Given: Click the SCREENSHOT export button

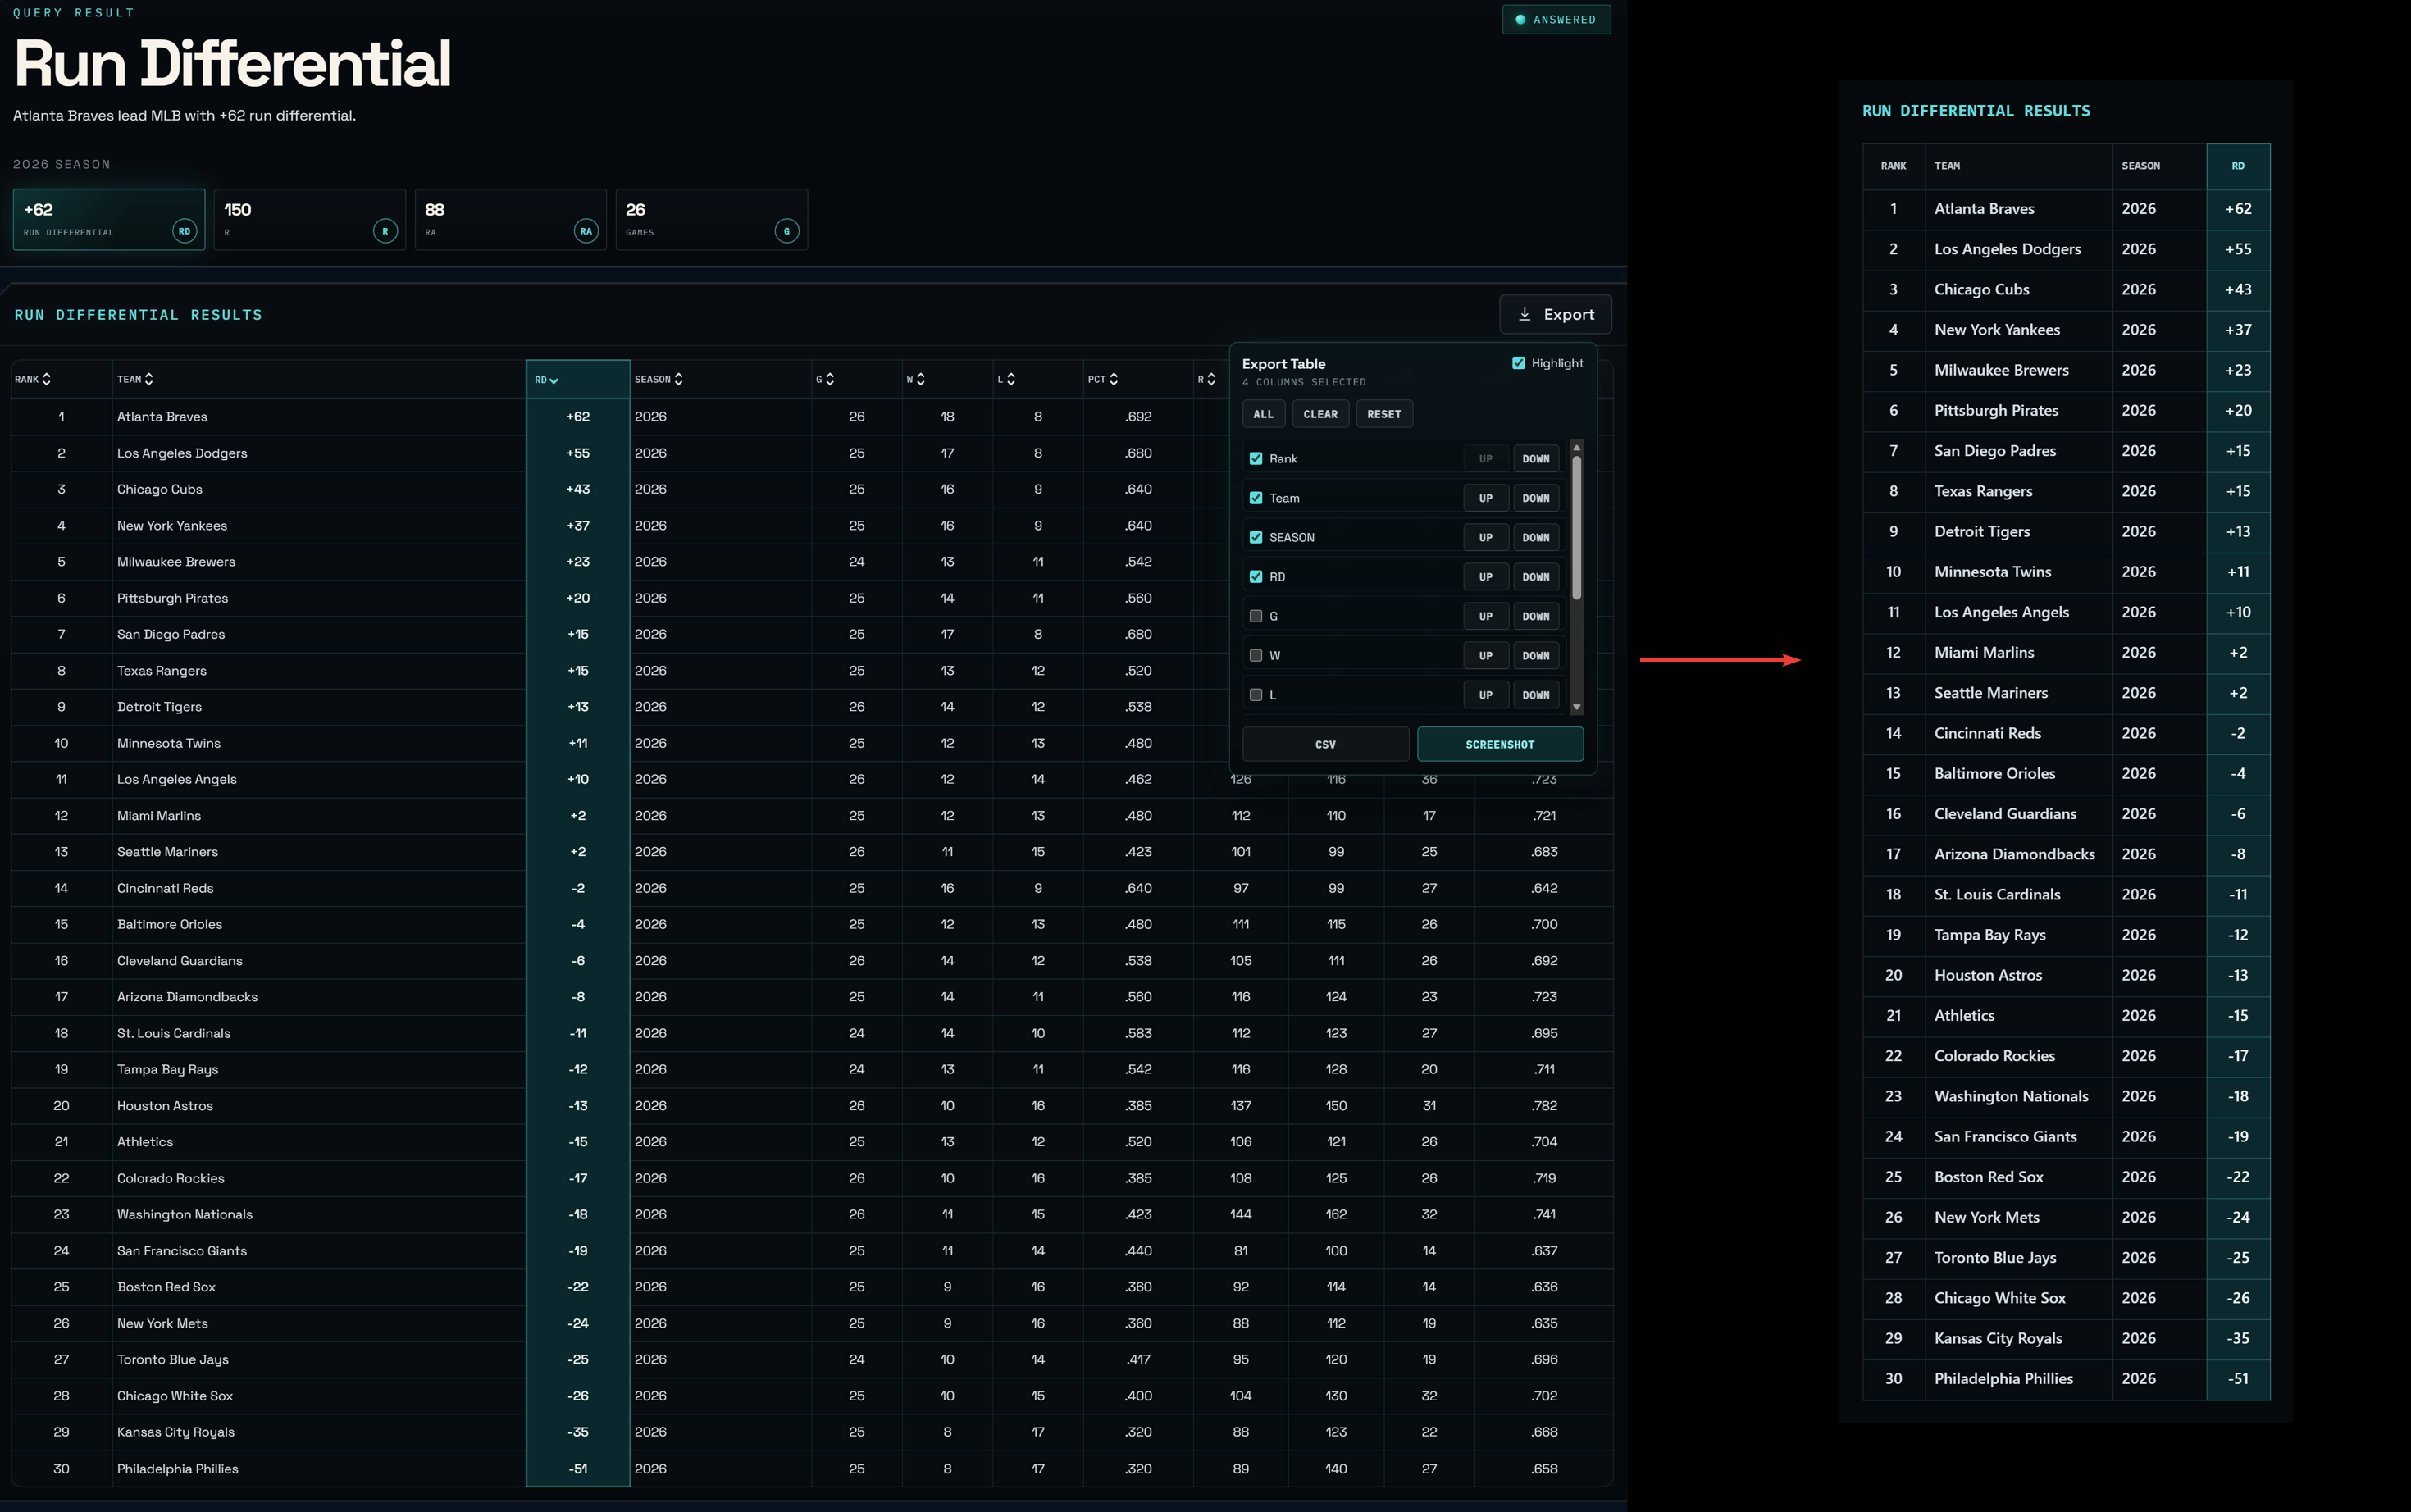Looking at the screenshot, I should point(1499,744).
